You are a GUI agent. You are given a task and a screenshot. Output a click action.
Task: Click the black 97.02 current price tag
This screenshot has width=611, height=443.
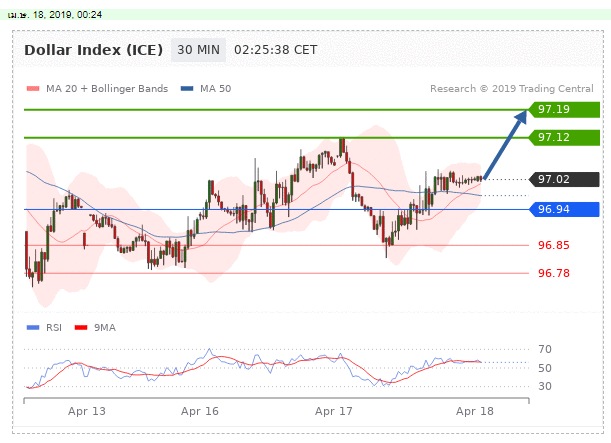click(564, 179)
